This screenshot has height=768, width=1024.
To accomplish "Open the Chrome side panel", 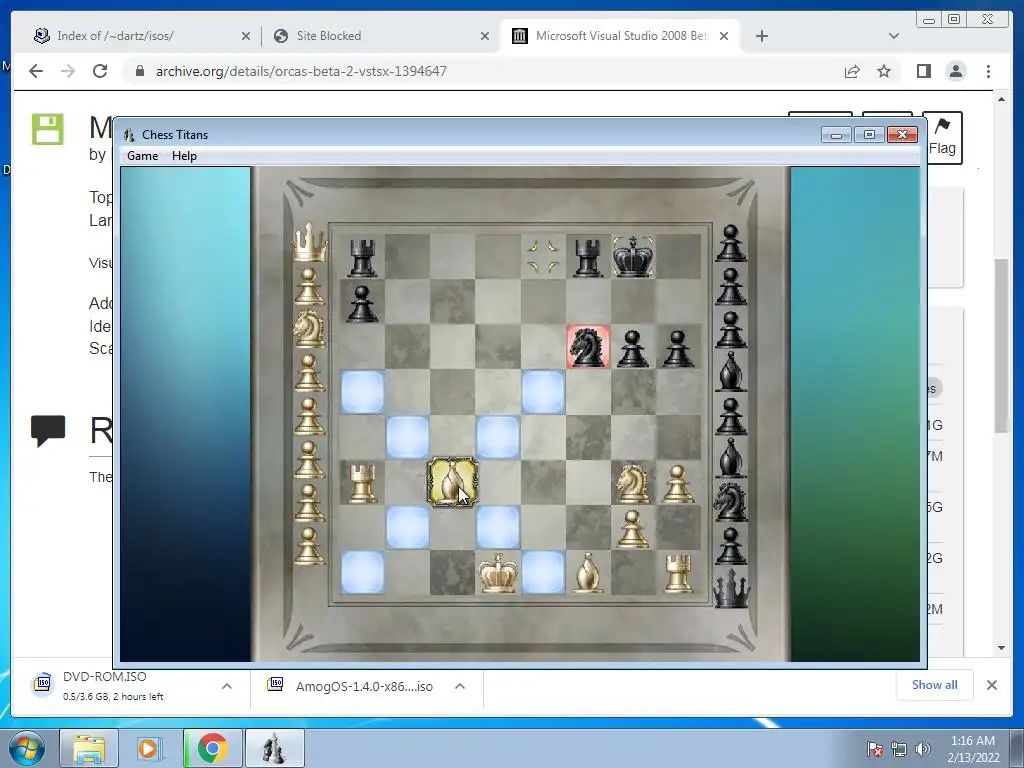I will 923,71.
